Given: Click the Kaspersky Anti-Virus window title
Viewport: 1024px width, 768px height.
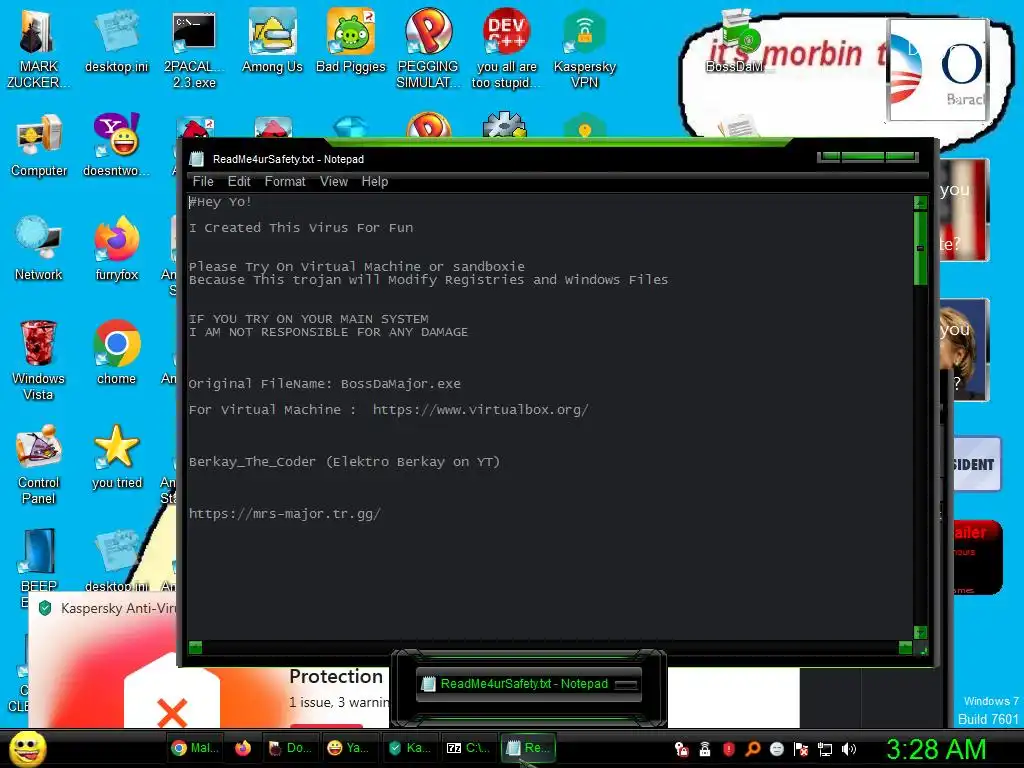Looking at the screenshot, I should (118, 608).
